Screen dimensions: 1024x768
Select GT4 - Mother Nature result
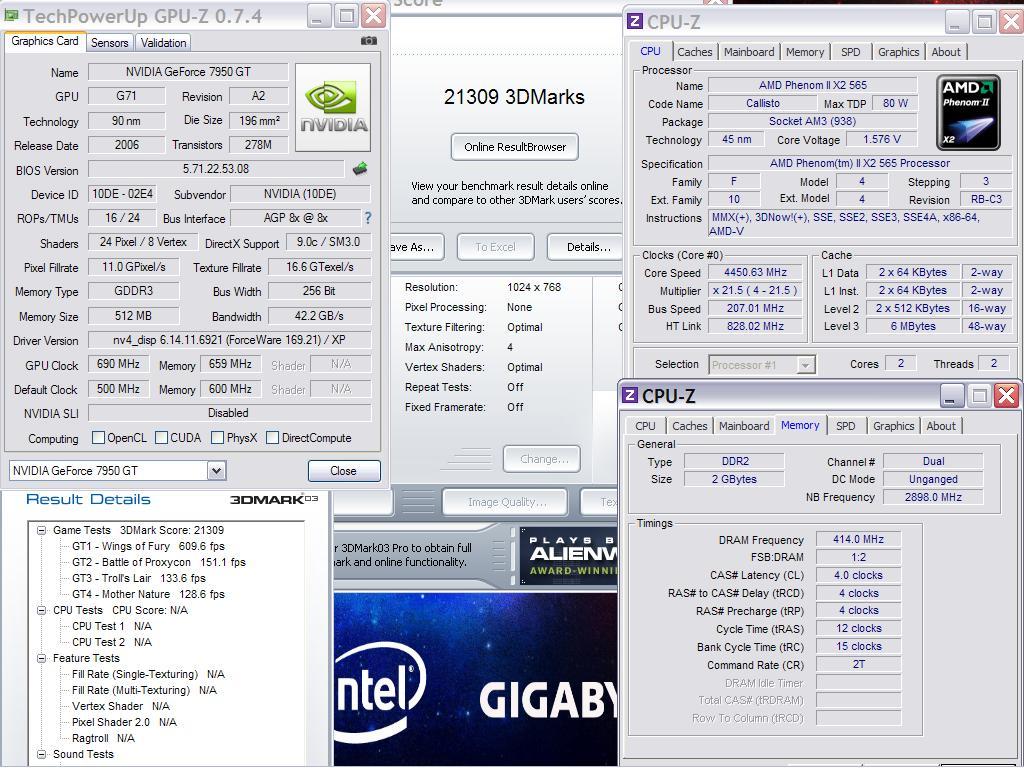[148, 594]
